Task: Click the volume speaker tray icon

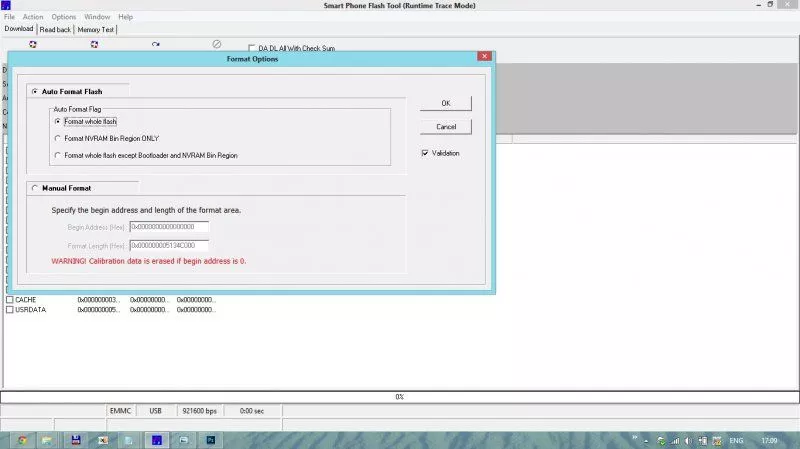Action: click(689, 440)
